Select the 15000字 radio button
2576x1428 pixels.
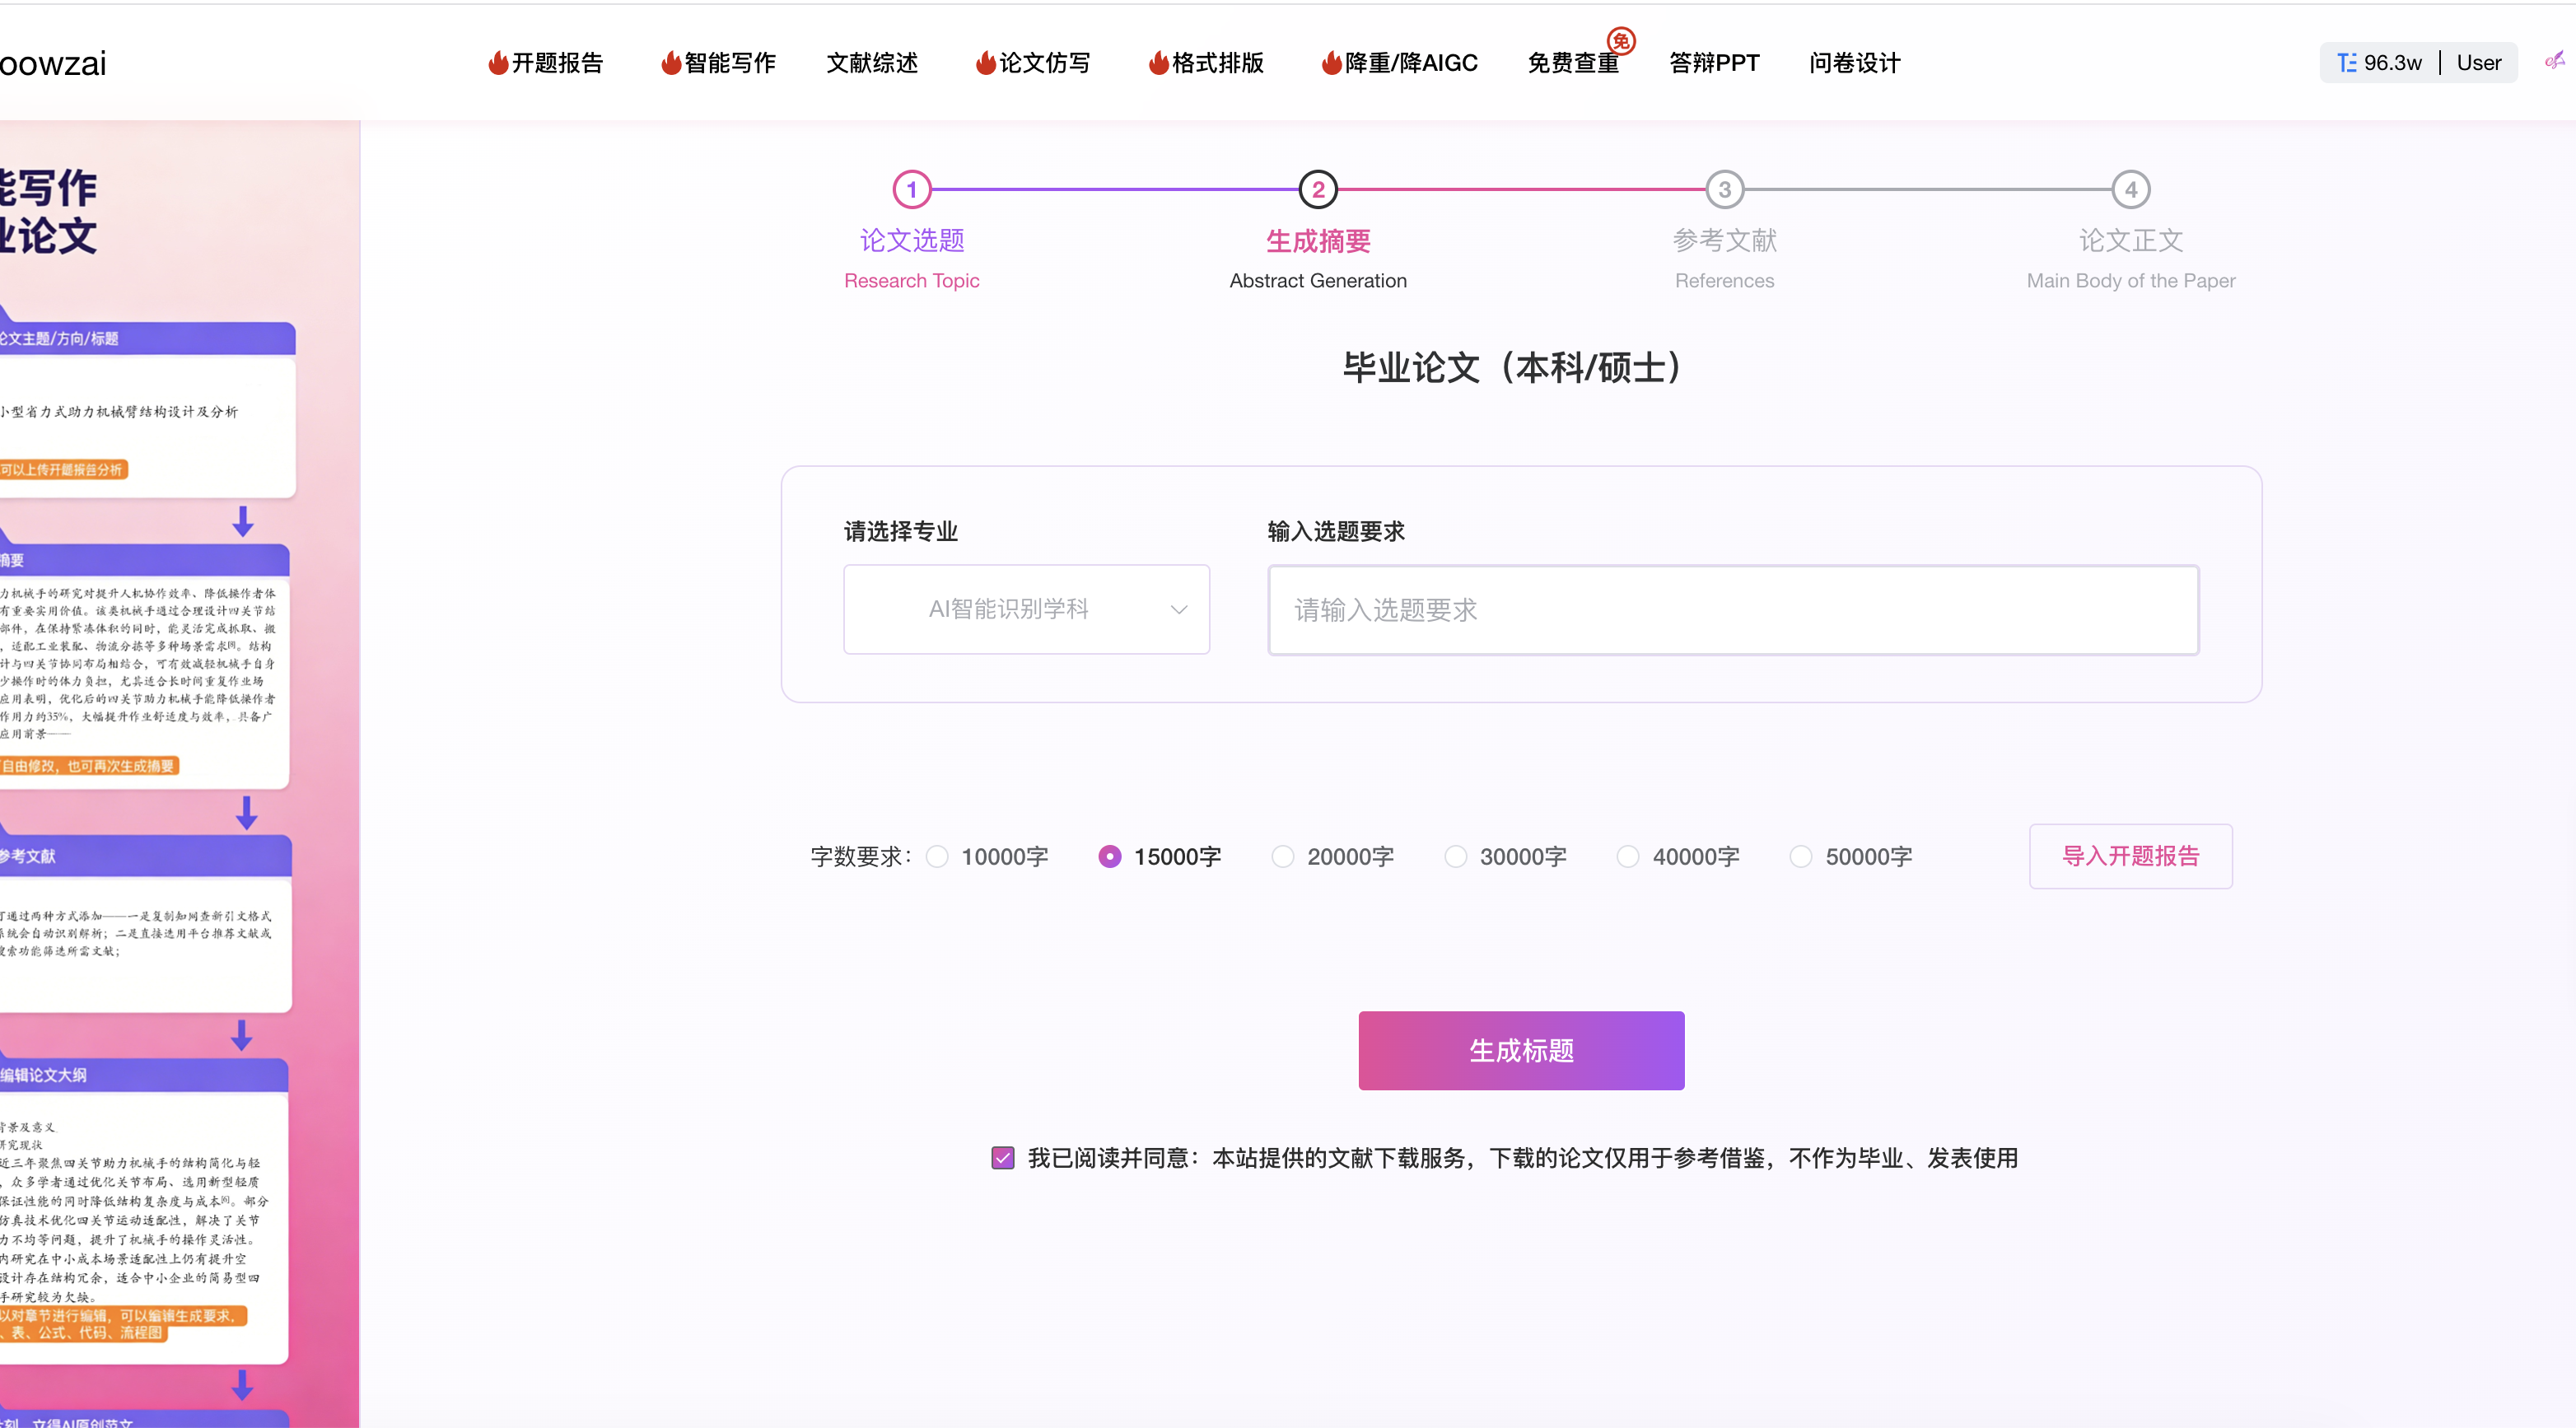(1110, 857)
